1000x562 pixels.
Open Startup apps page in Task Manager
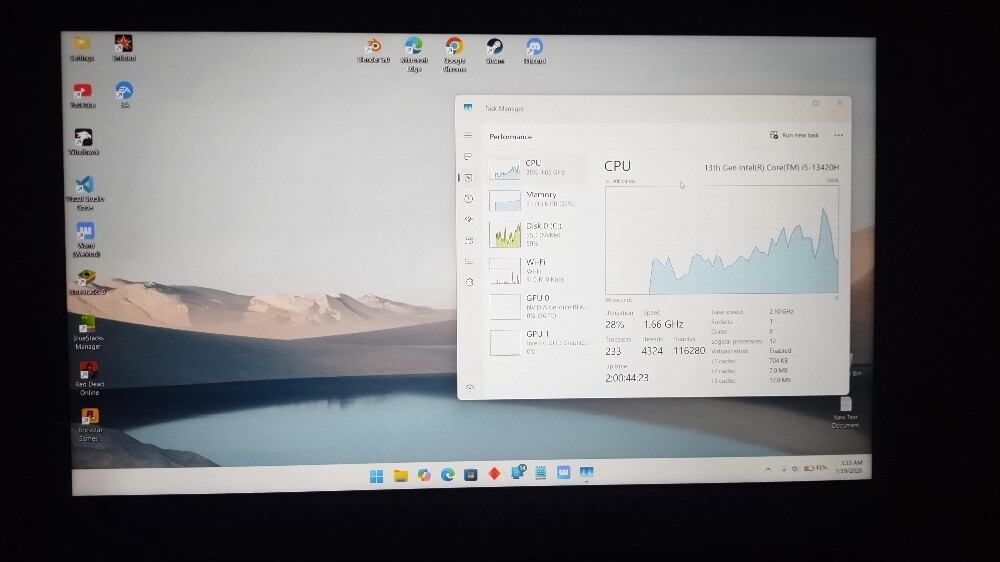469,219
